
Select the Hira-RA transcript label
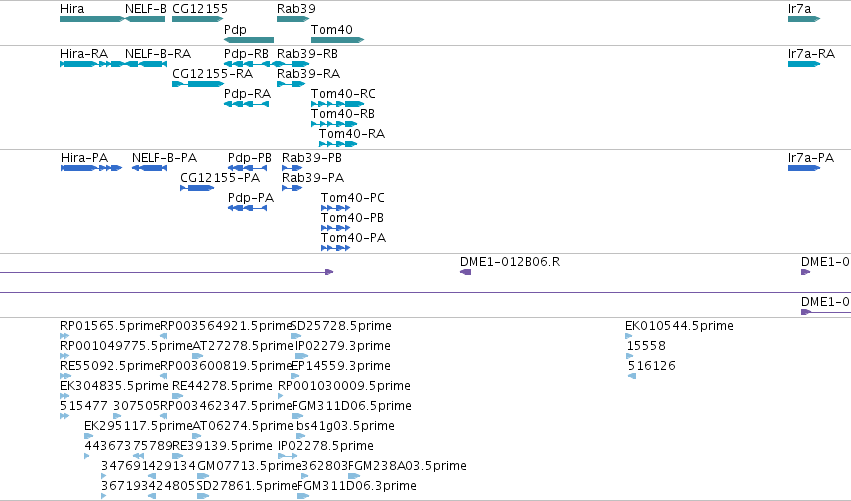pos(84,54)
